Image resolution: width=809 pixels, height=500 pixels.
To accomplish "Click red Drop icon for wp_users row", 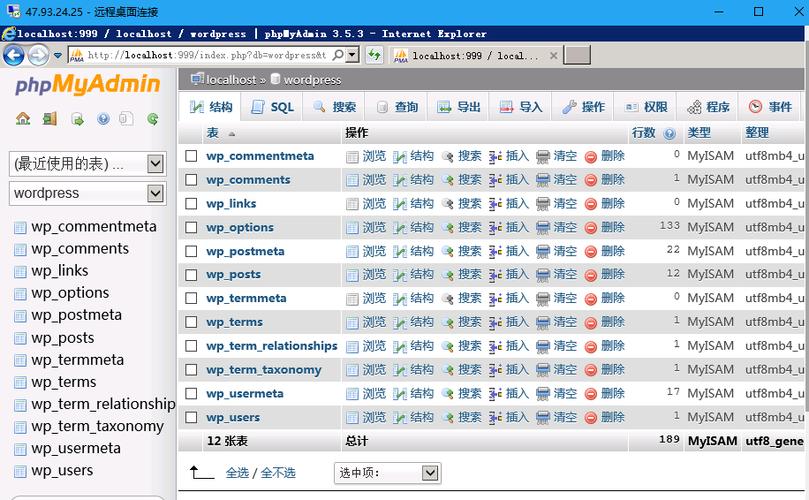I will pyautogui.click(x=591, y=418).
